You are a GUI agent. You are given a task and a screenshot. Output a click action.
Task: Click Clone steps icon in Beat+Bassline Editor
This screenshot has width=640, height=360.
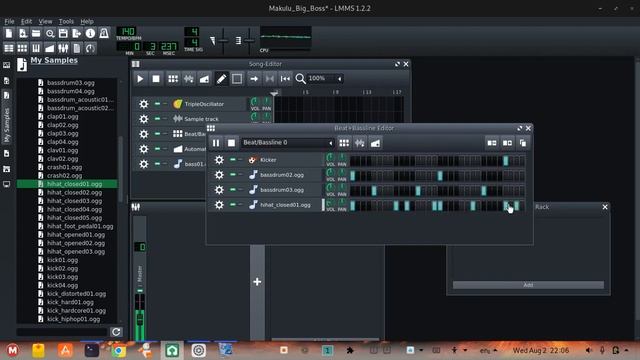pyautogui.click(x=523, y=143)
